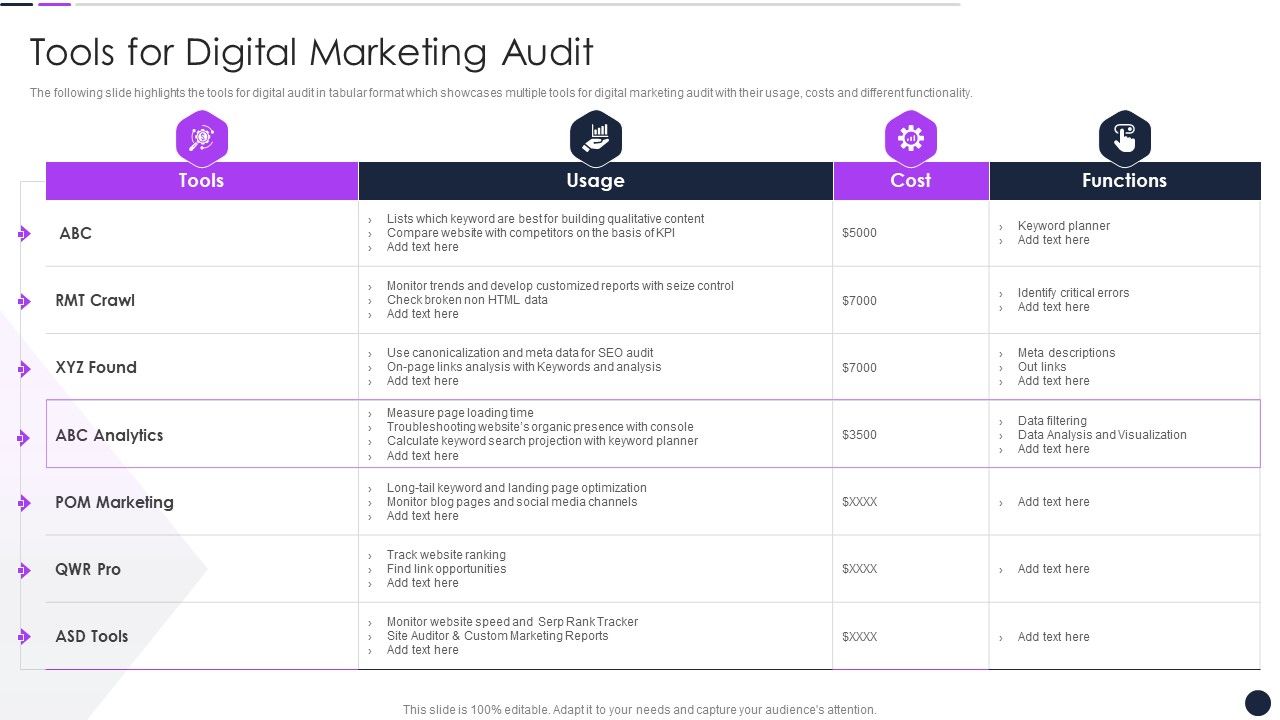
Task: Click 'Troubleshooting website's organic presence' line
Action: 540,427
